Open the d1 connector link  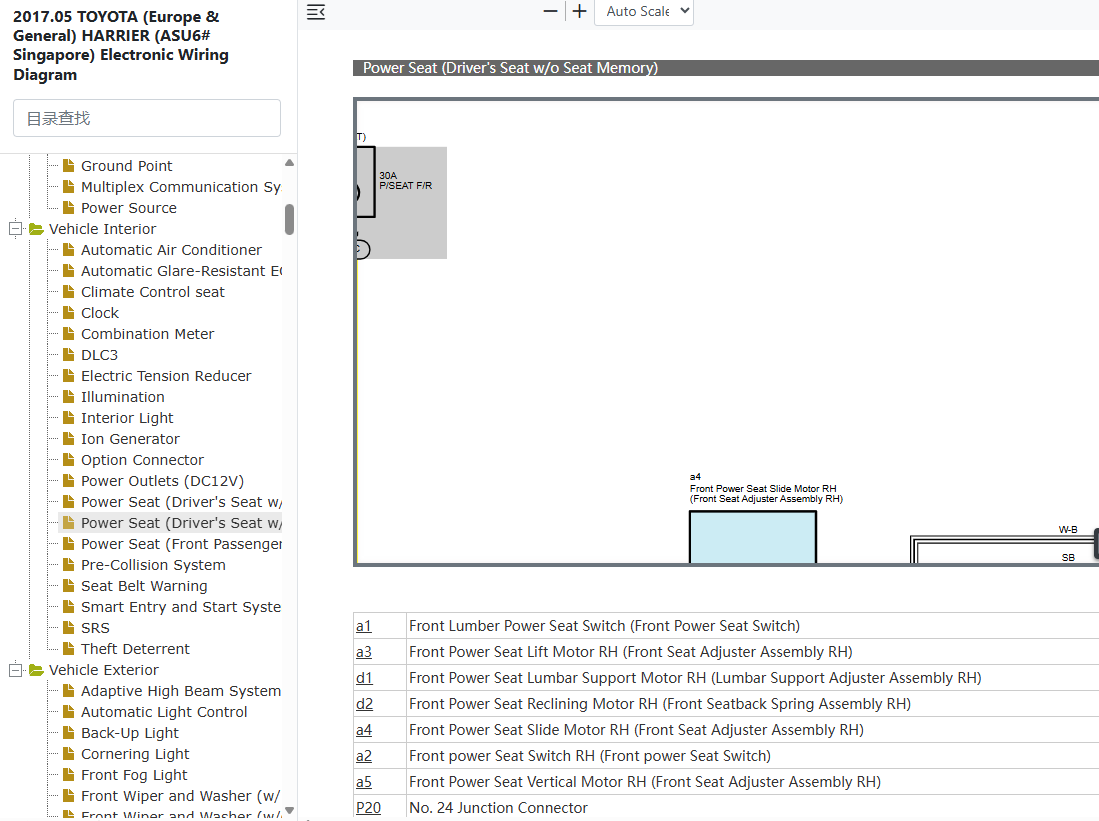tap(364, 678)
